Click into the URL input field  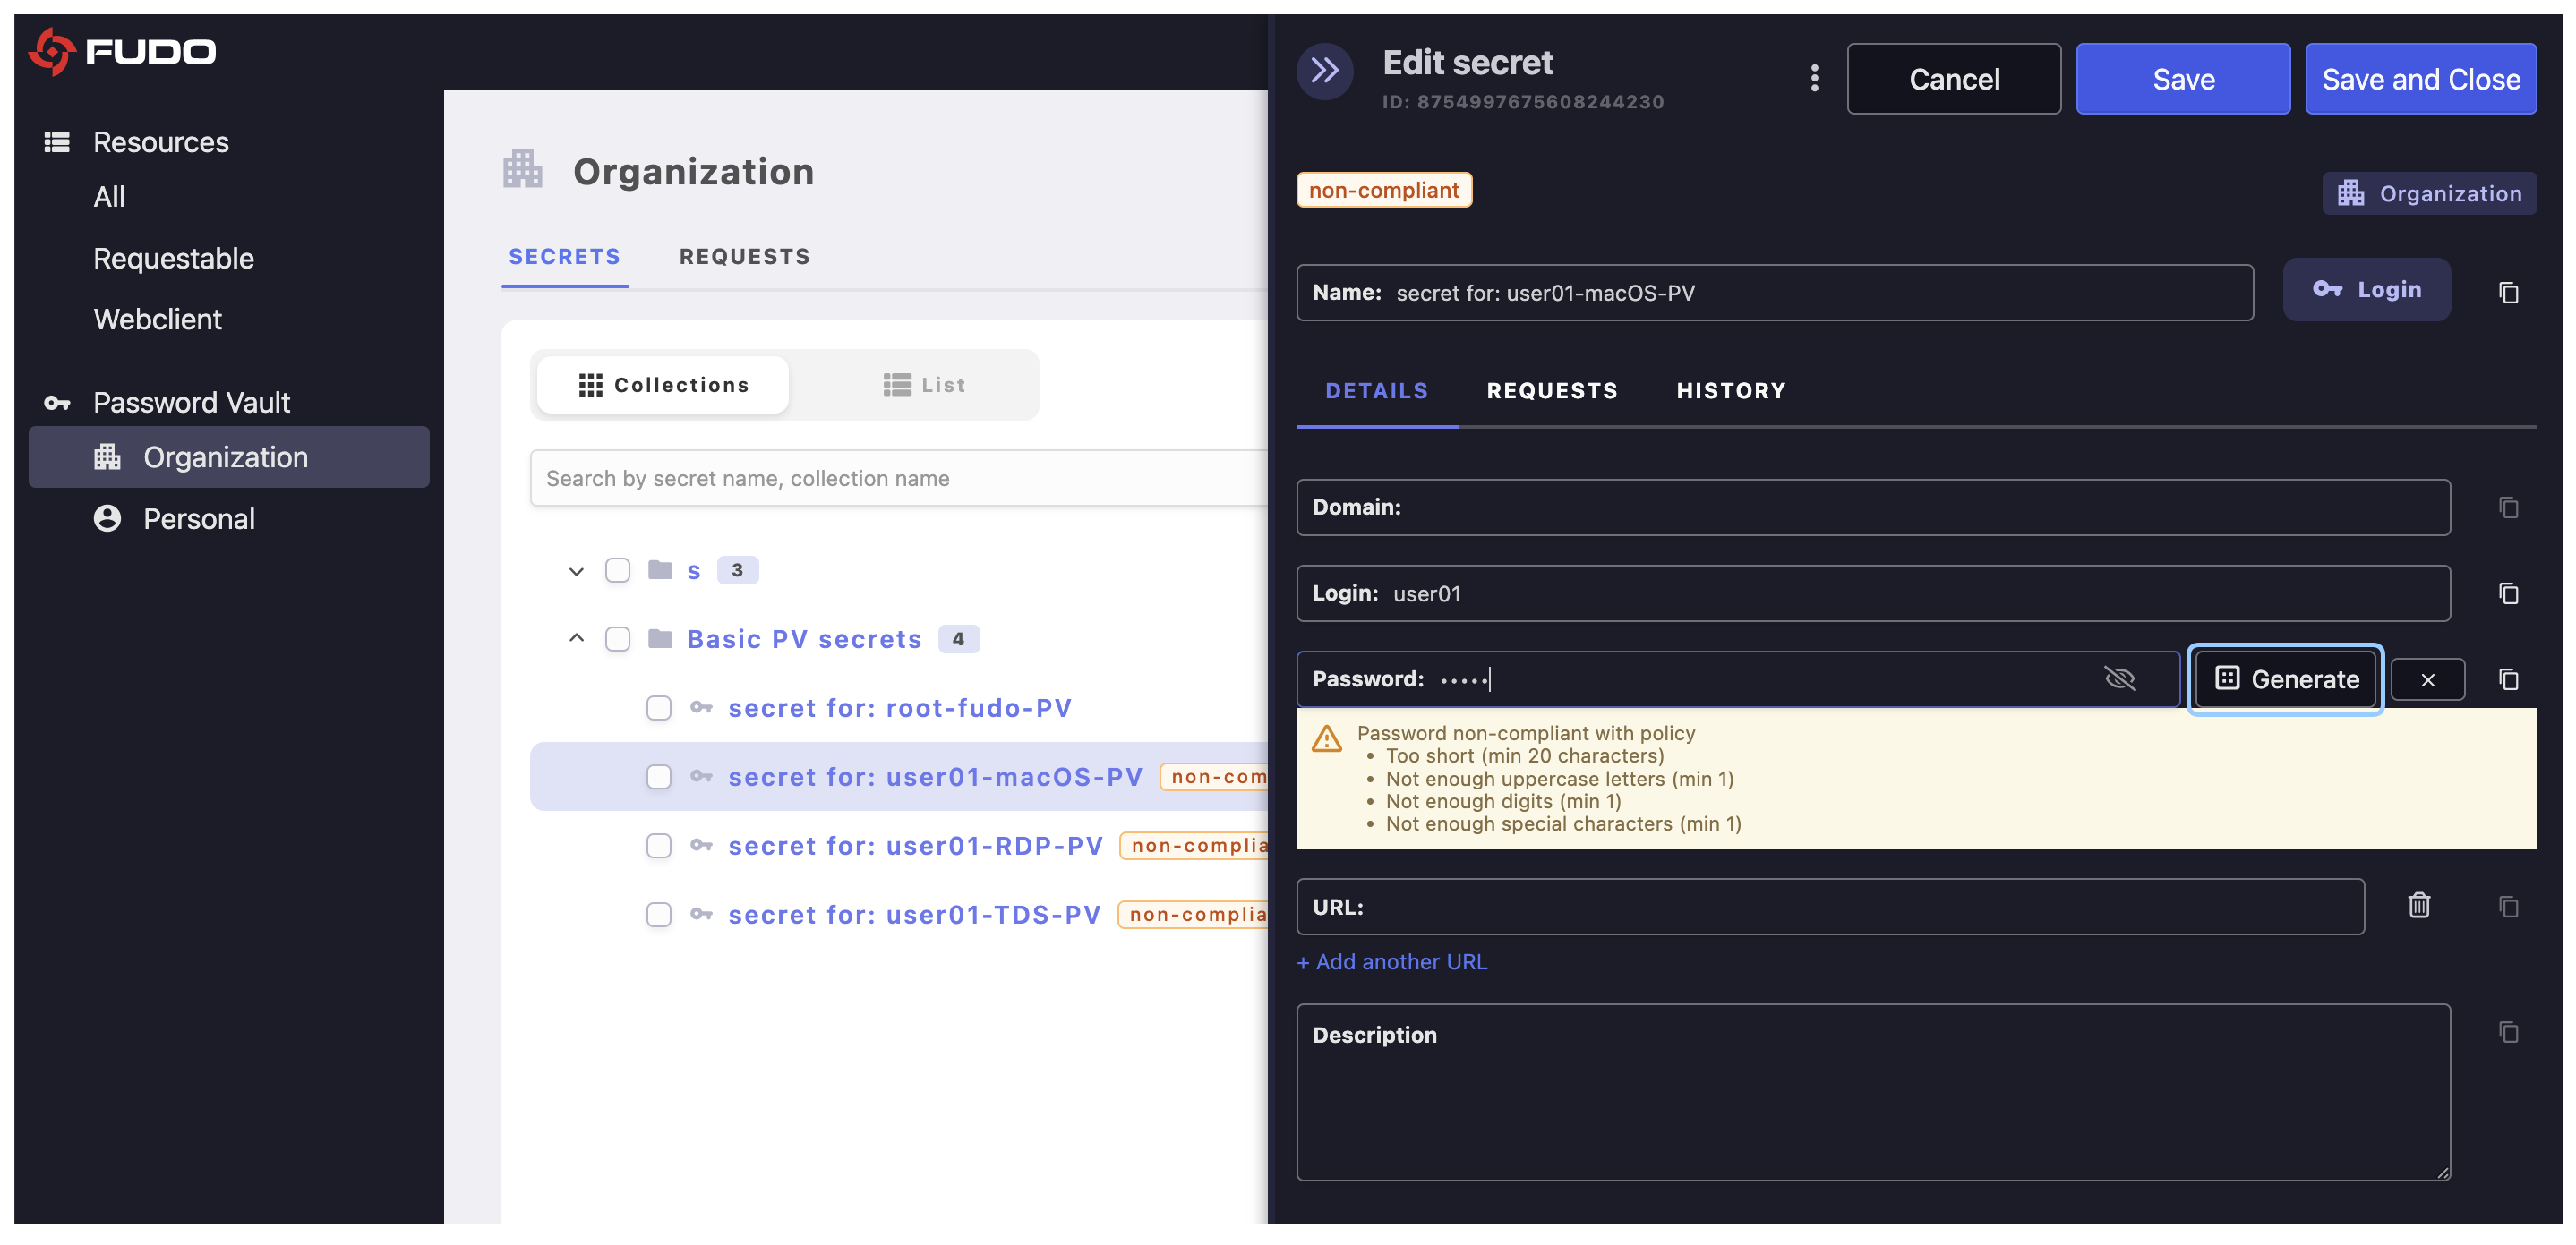tap(1830, 906)
